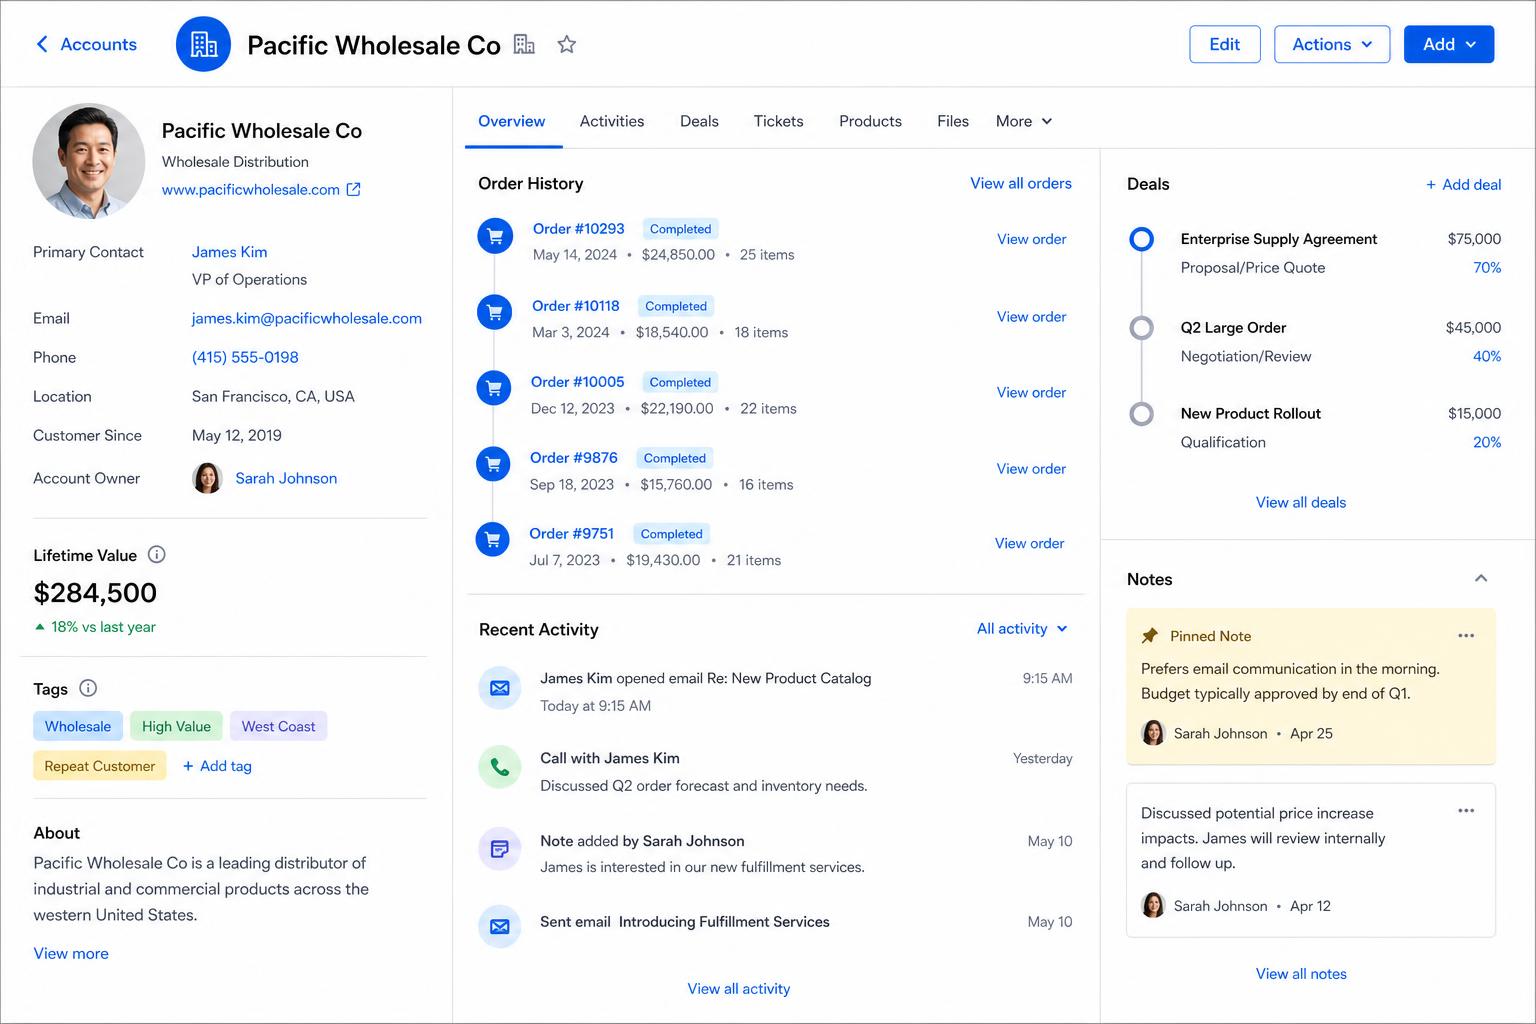1536x1024 pixels.
Task: Click Enterprise Supply Agreement deal name
Action: point(1278,238)
